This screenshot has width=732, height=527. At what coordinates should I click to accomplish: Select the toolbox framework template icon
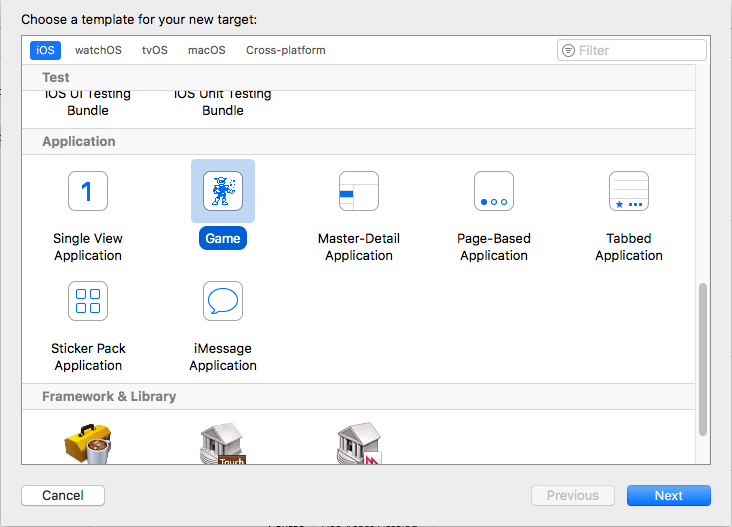coord(88,443)
